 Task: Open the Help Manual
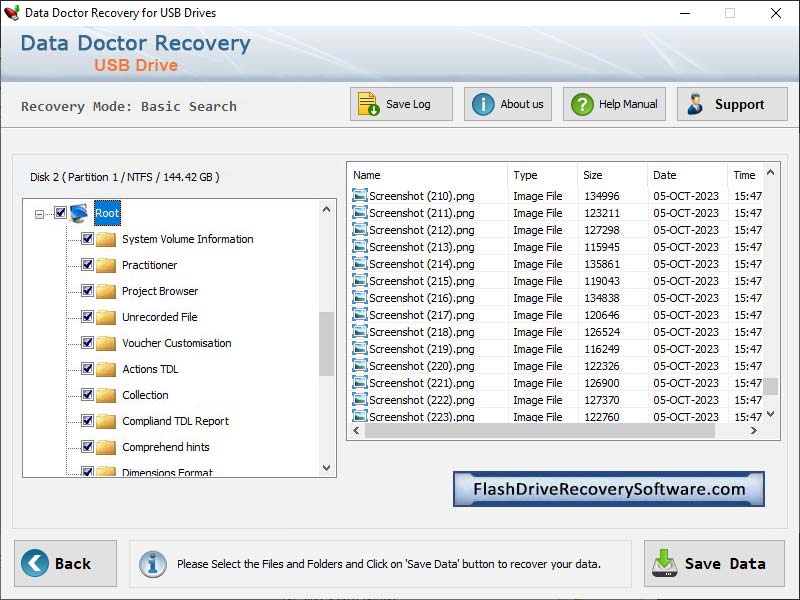[613, 103]
